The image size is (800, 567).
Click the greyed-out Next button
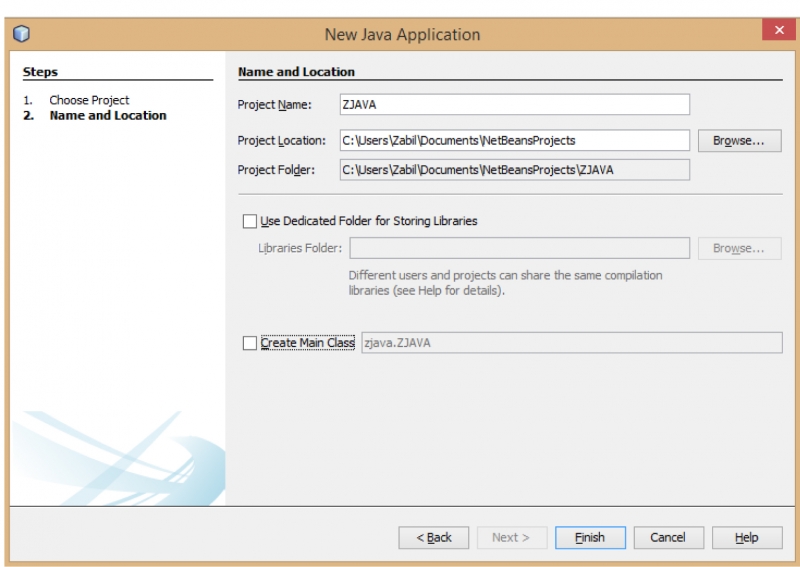511,537
